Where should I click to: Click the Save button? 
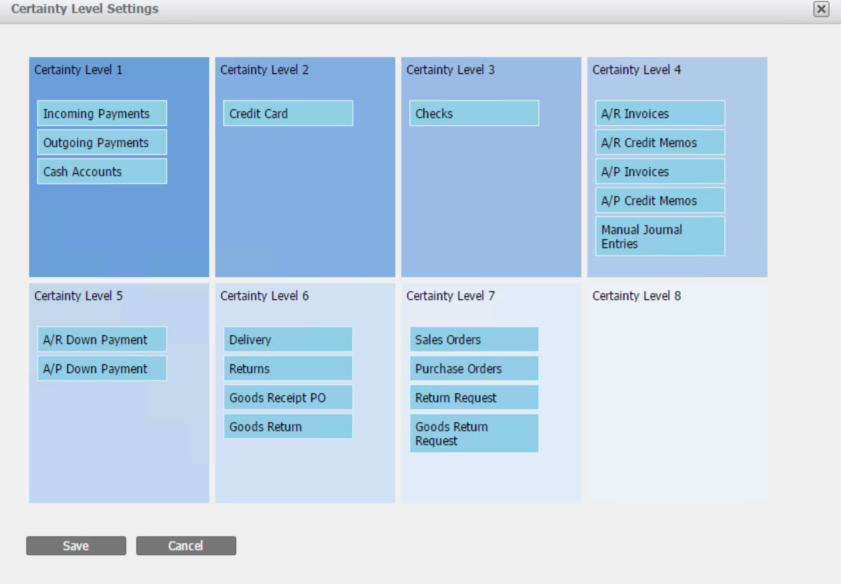click(x=76, y=546)
